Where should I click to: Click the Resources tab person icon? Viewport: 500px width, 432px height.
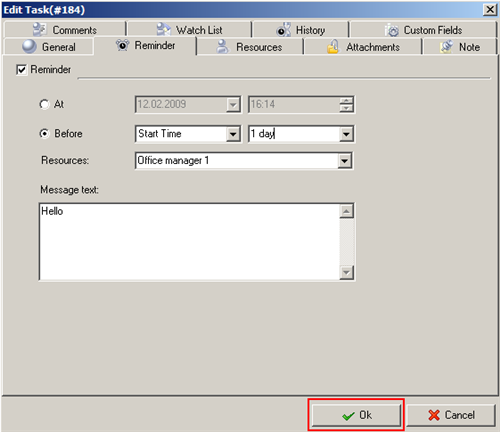223,46
